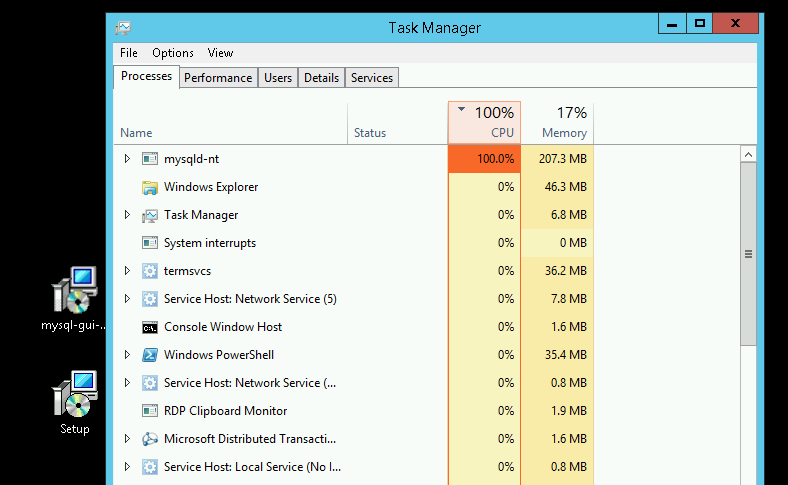Minimize the Task Manager window
The image size is (788, 485).
click(x=672, y=24)
